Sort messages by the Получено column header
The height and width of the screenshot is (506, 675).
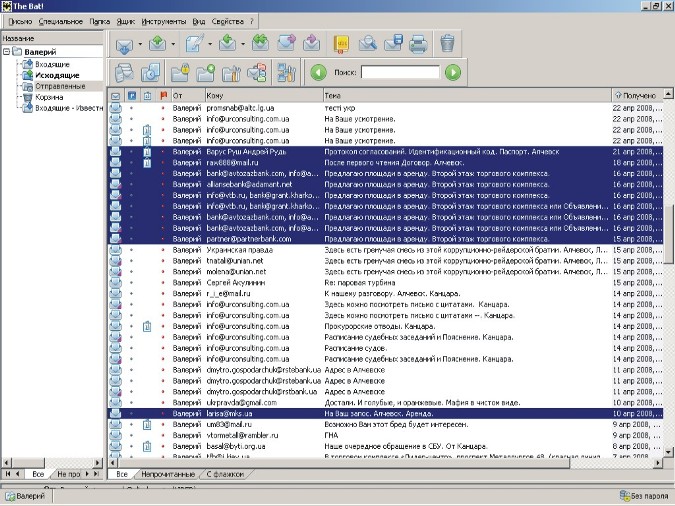pyautogui.click(x=637, y=96)
